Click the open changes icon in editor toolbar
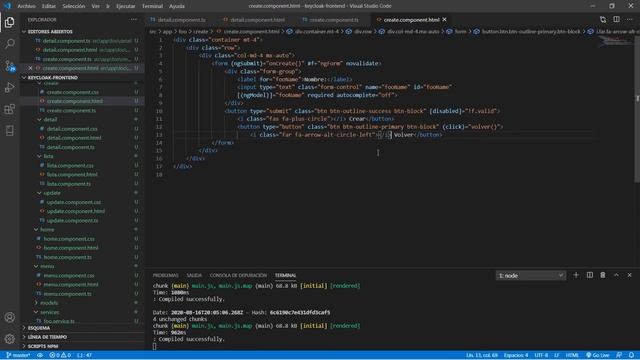 click(603, 20)
